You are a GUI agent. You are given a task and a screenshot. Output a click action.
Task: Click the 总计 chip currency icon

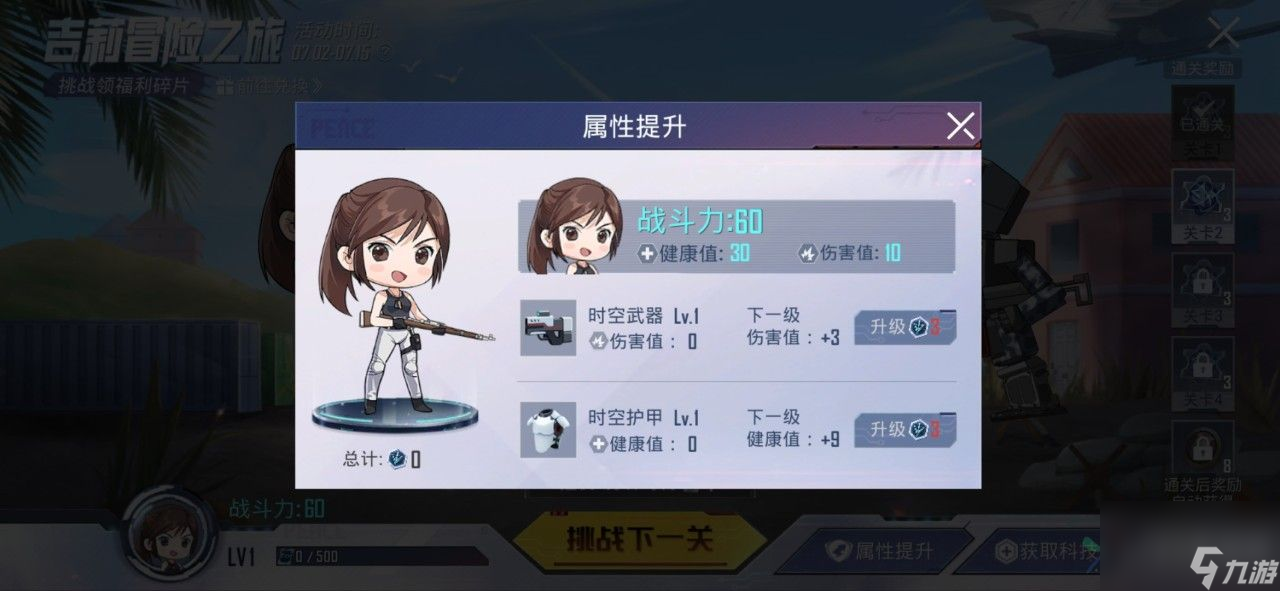click(398, 459)
